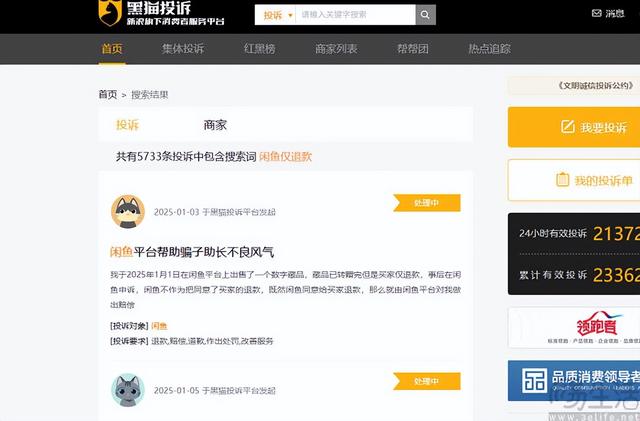Image resolution: width=640 pixels, height=421 pixels.
Task: Click first complaint's cat avatar
Action: 127,211
